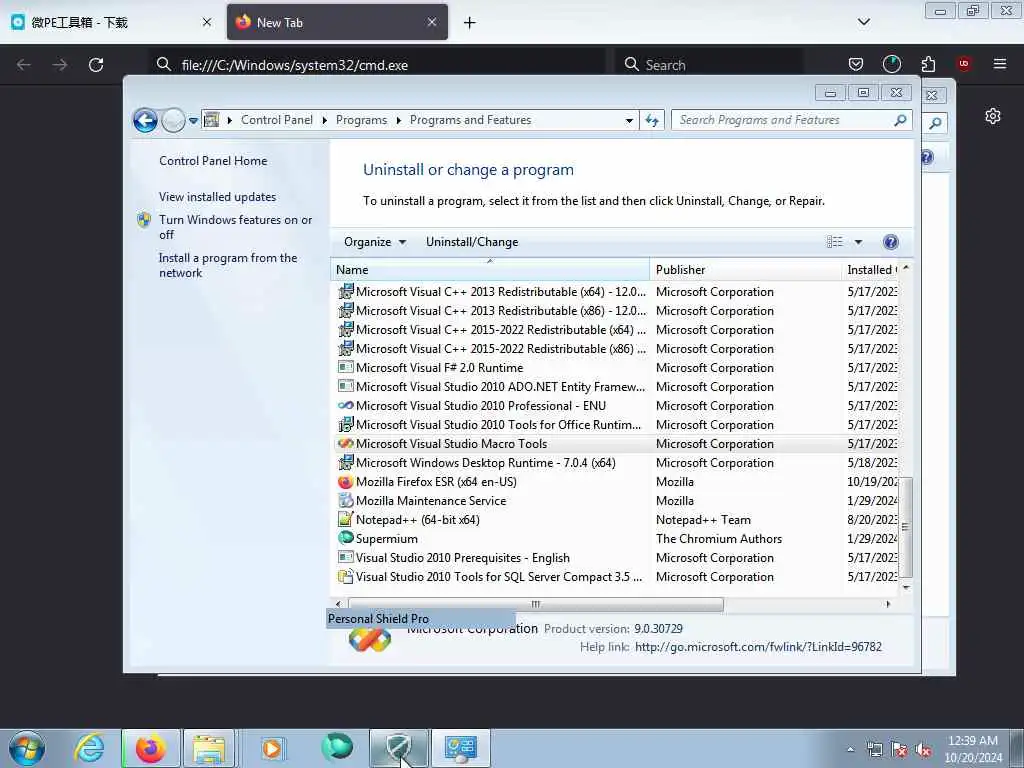Screen dimensions: 1024x768
Task: Click the horizontal scrollbar thumb of program list
Action: pos(536,604)
